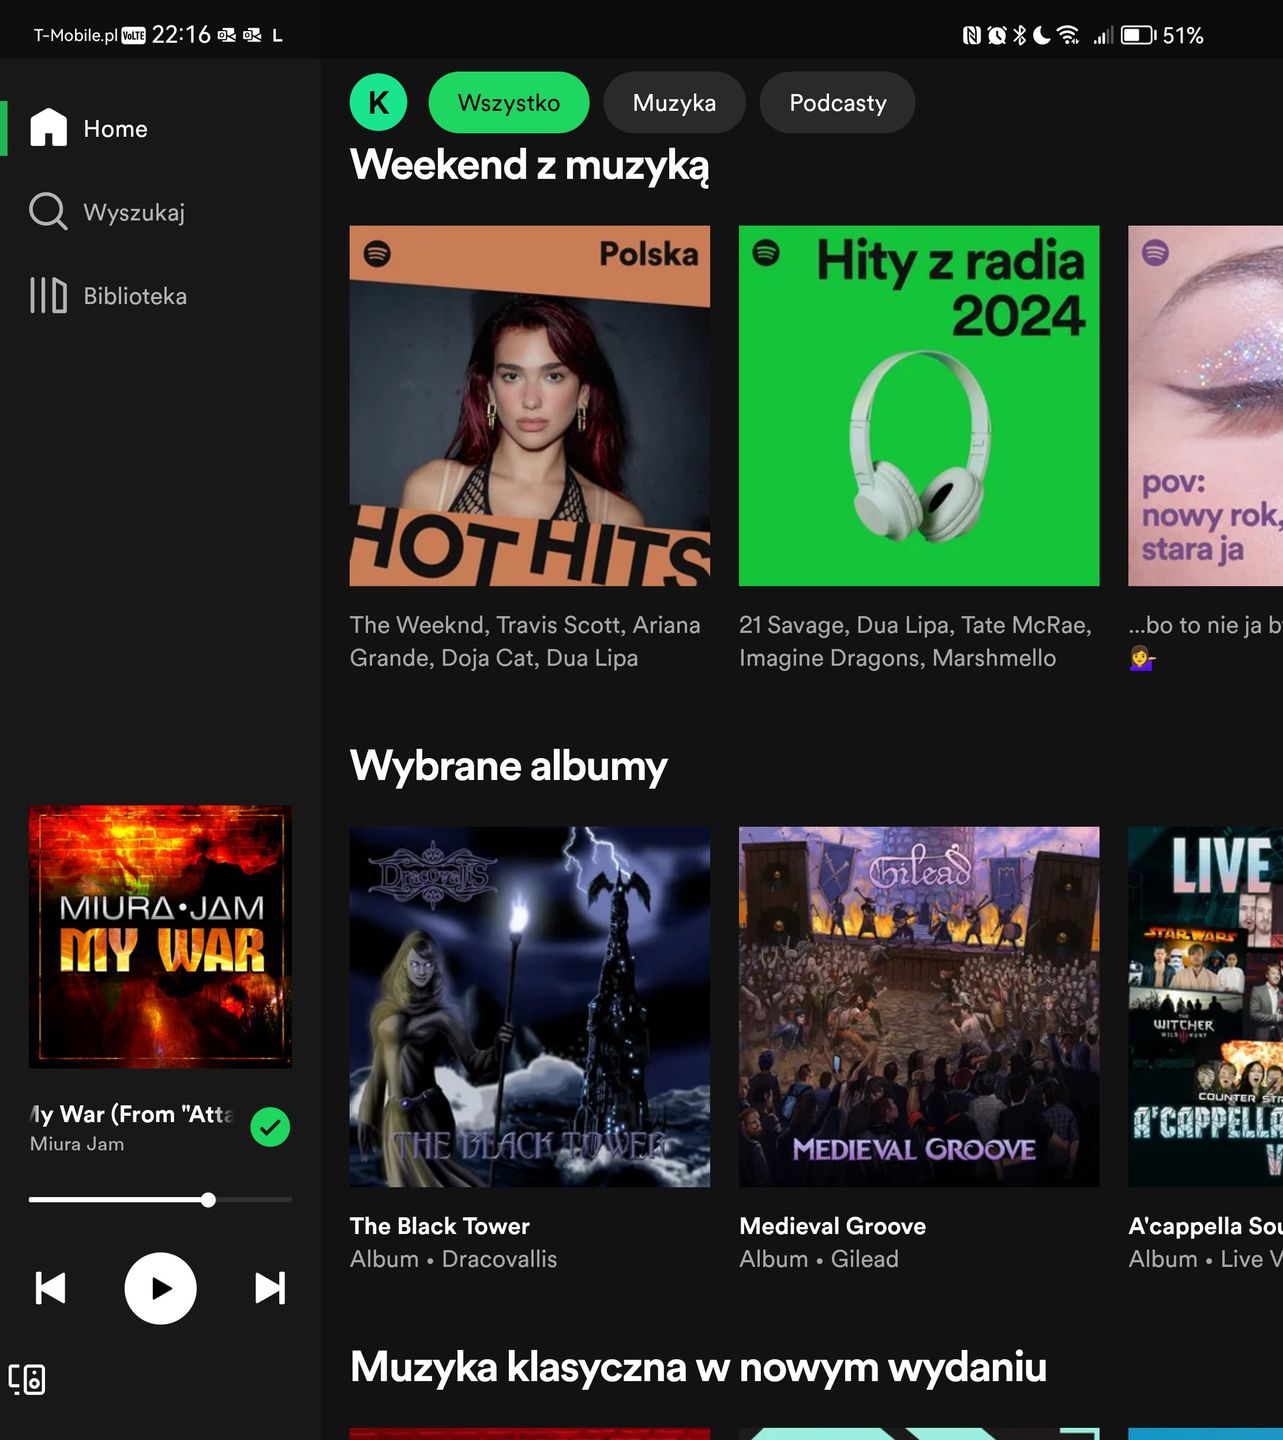The width and height of the screenshot is (1283, 1440).
Task: Open the A'cappella Live album cover
Action: (x=1205, y=1007)
